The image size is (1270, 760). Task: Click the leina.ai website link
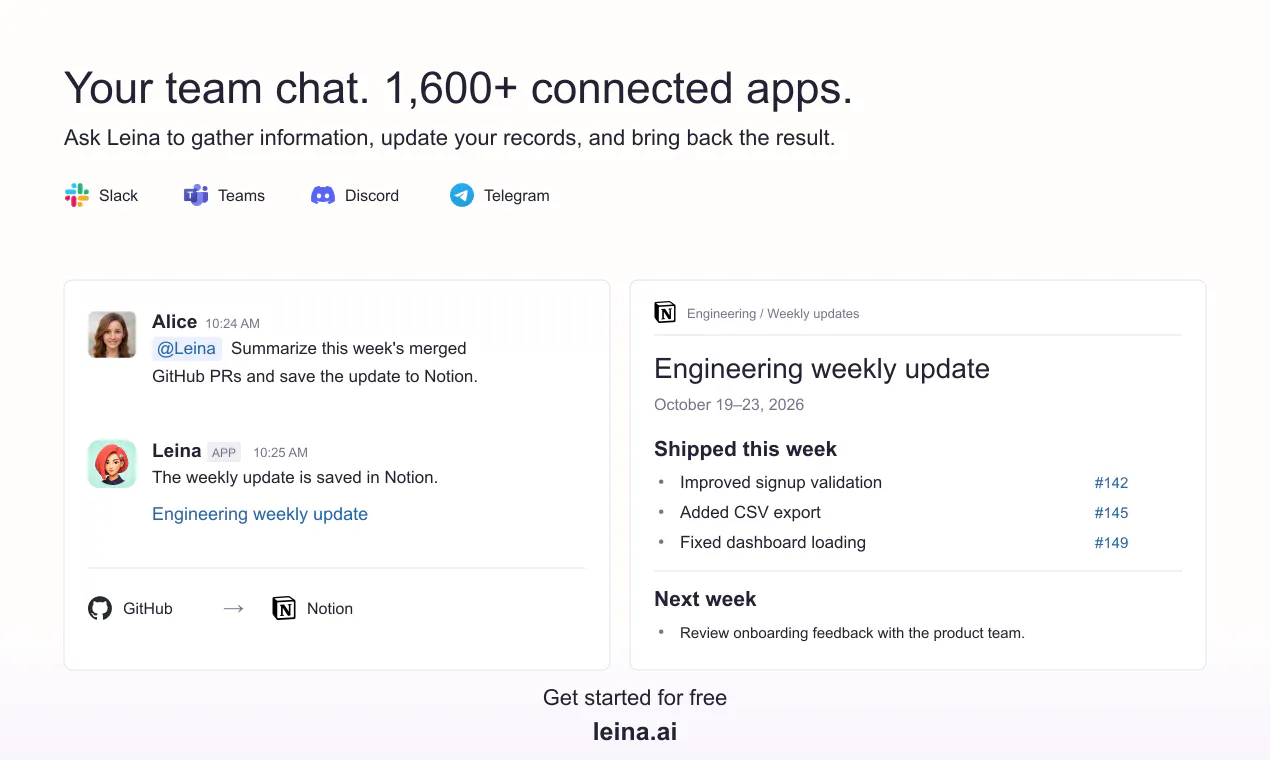(x=635, y=732)
